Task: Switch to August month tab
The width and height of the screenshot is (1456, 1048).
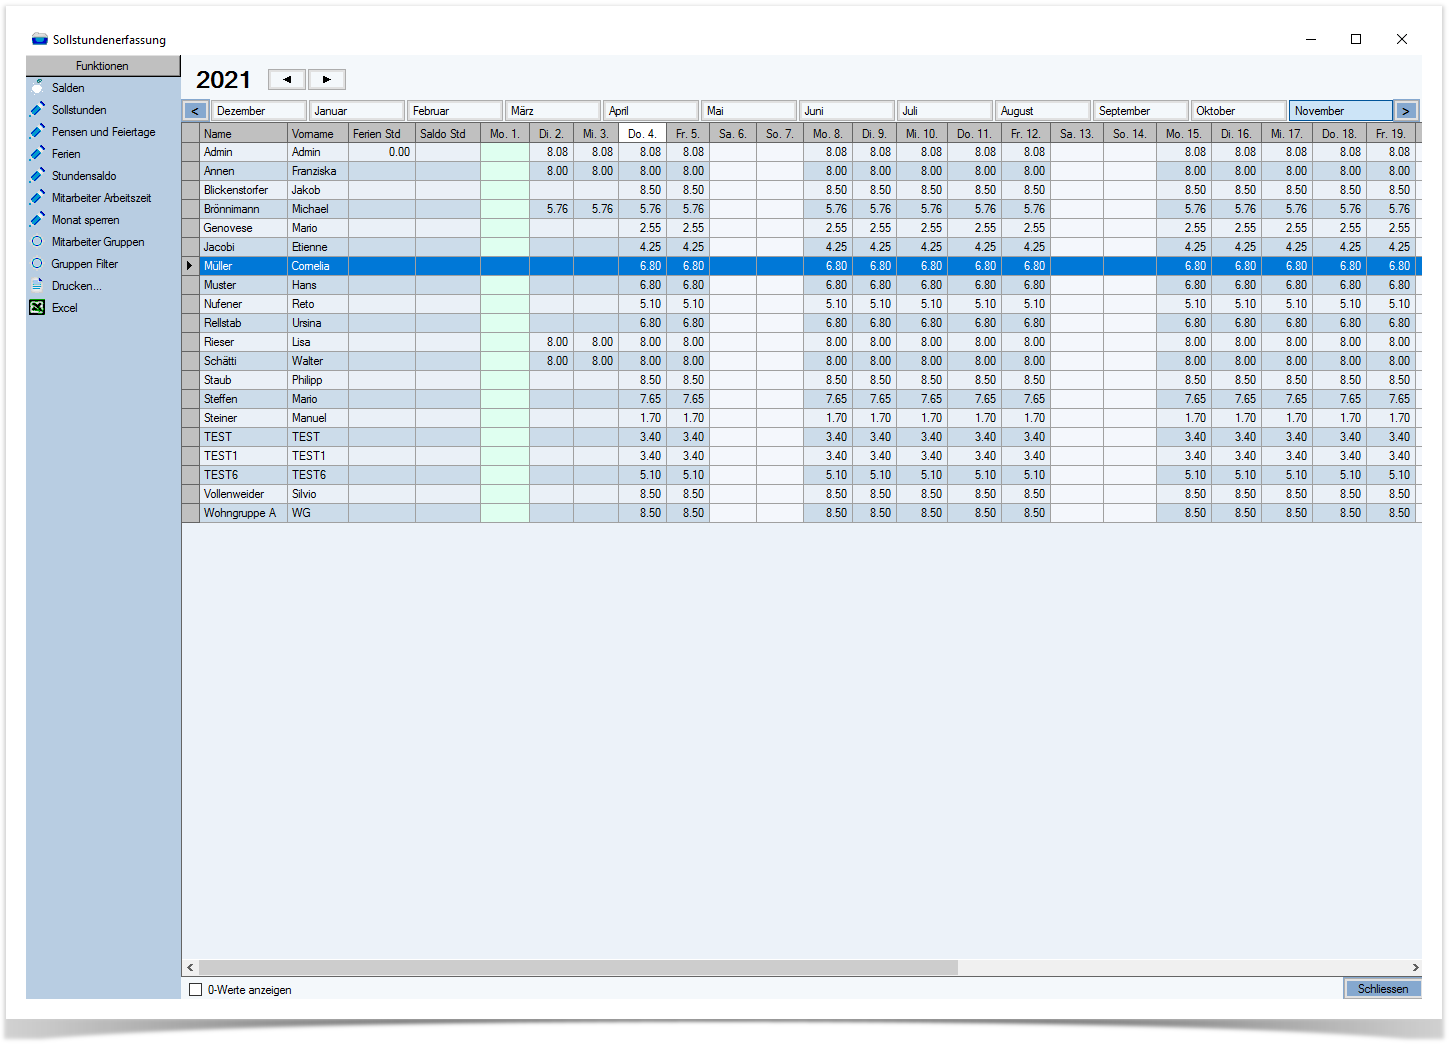Action: (1043, 111)
